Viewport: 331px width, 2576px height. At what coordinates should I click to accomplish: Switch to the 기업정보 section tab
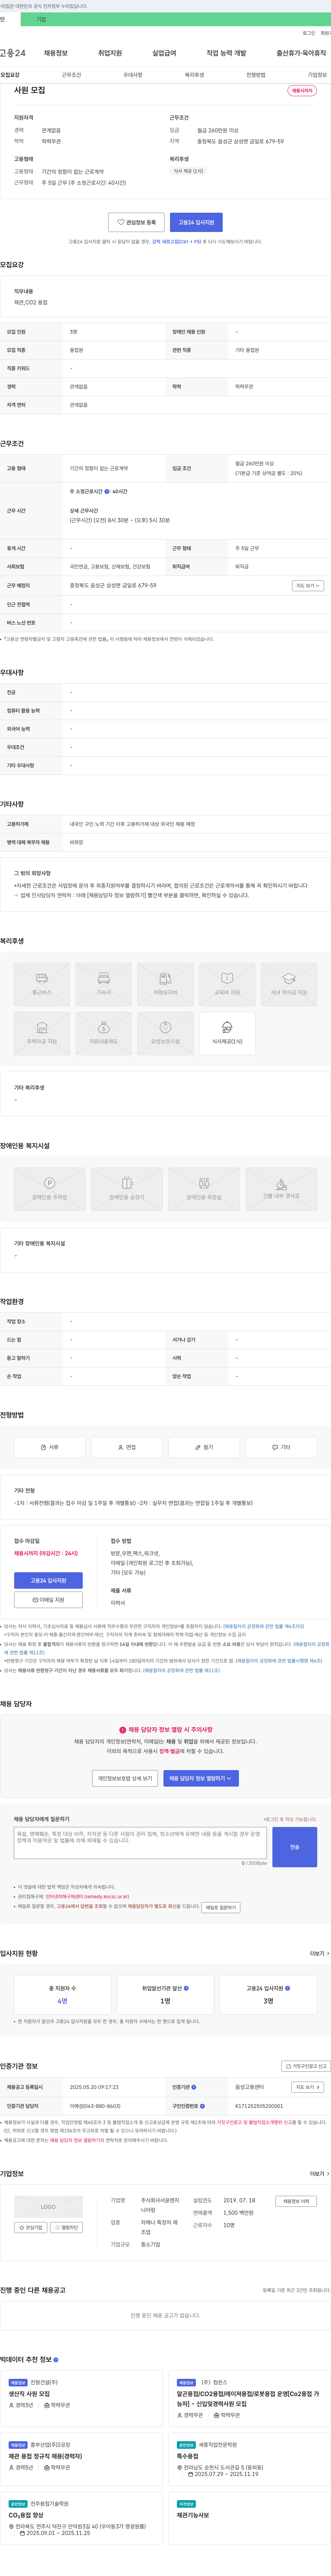pyautogui.click(x=317, y=75)
